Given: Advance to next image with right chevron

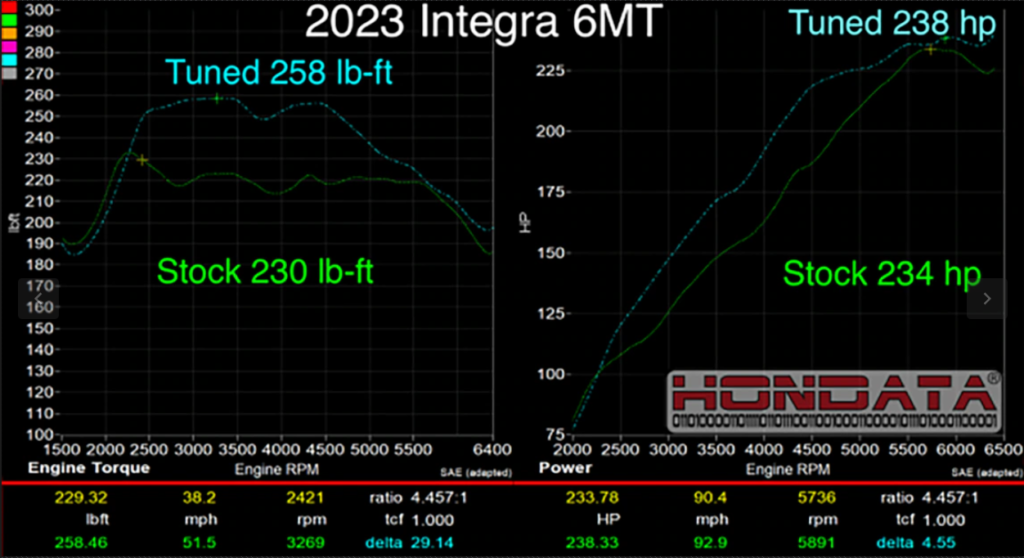Looking at the screenshot, I should (x=986, y=298).
